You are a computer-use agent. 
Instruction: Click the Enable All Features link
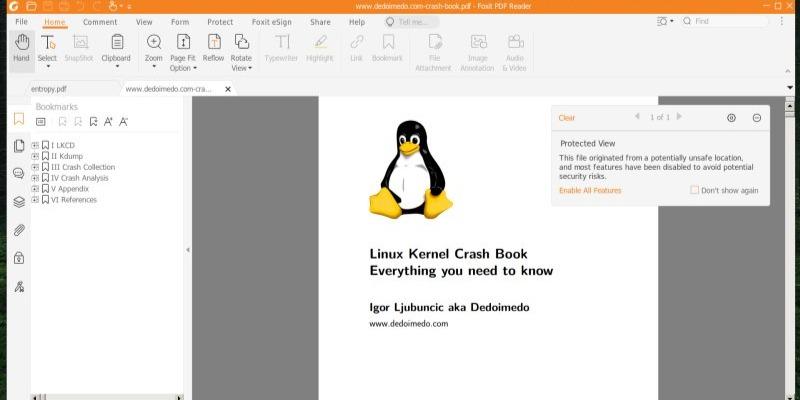point(589,190)
